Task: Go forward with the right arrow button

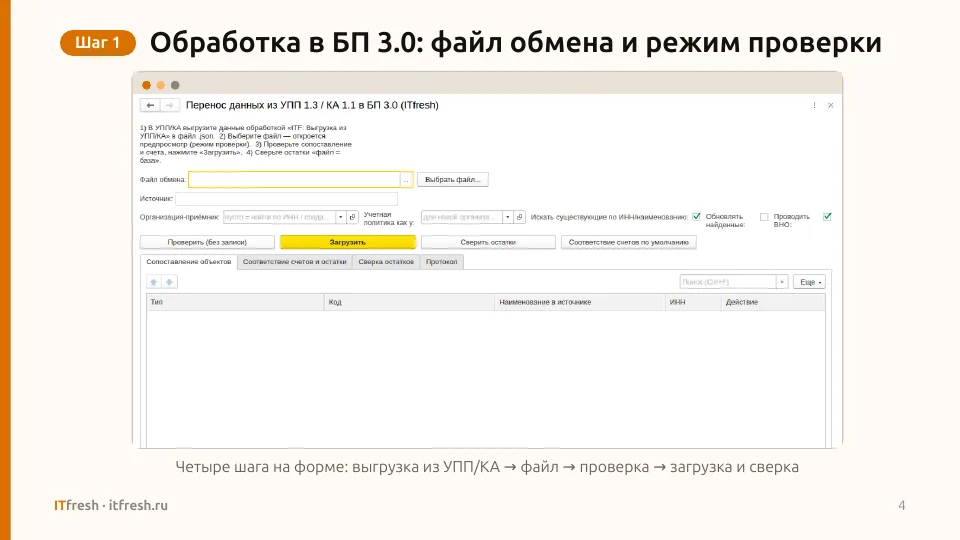Action: click(170, 105)
